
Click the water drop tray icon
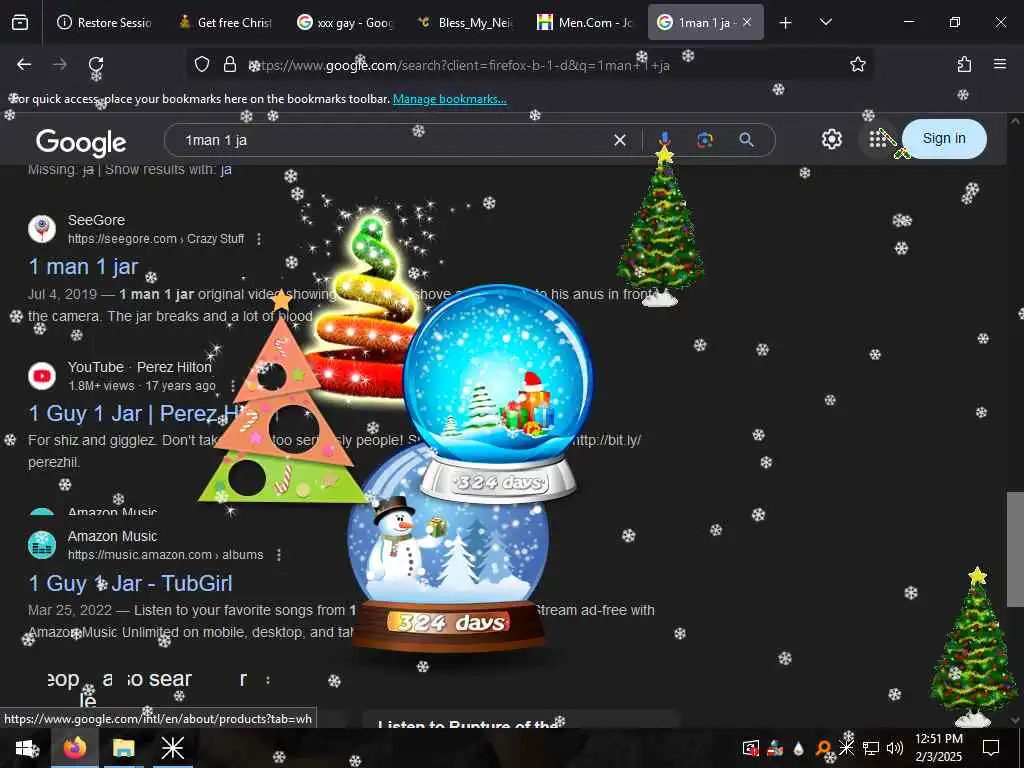pos(798,748)
